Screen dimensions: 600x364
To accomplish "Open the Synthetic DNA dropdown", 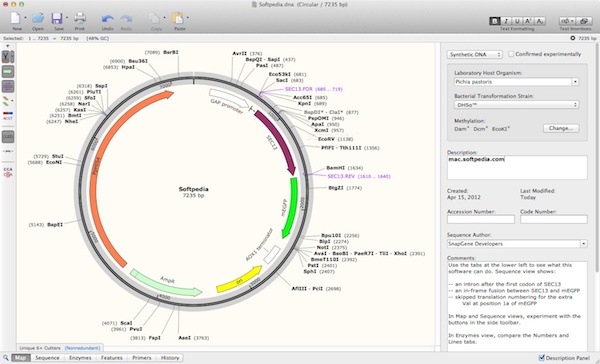I will point(474,55).
